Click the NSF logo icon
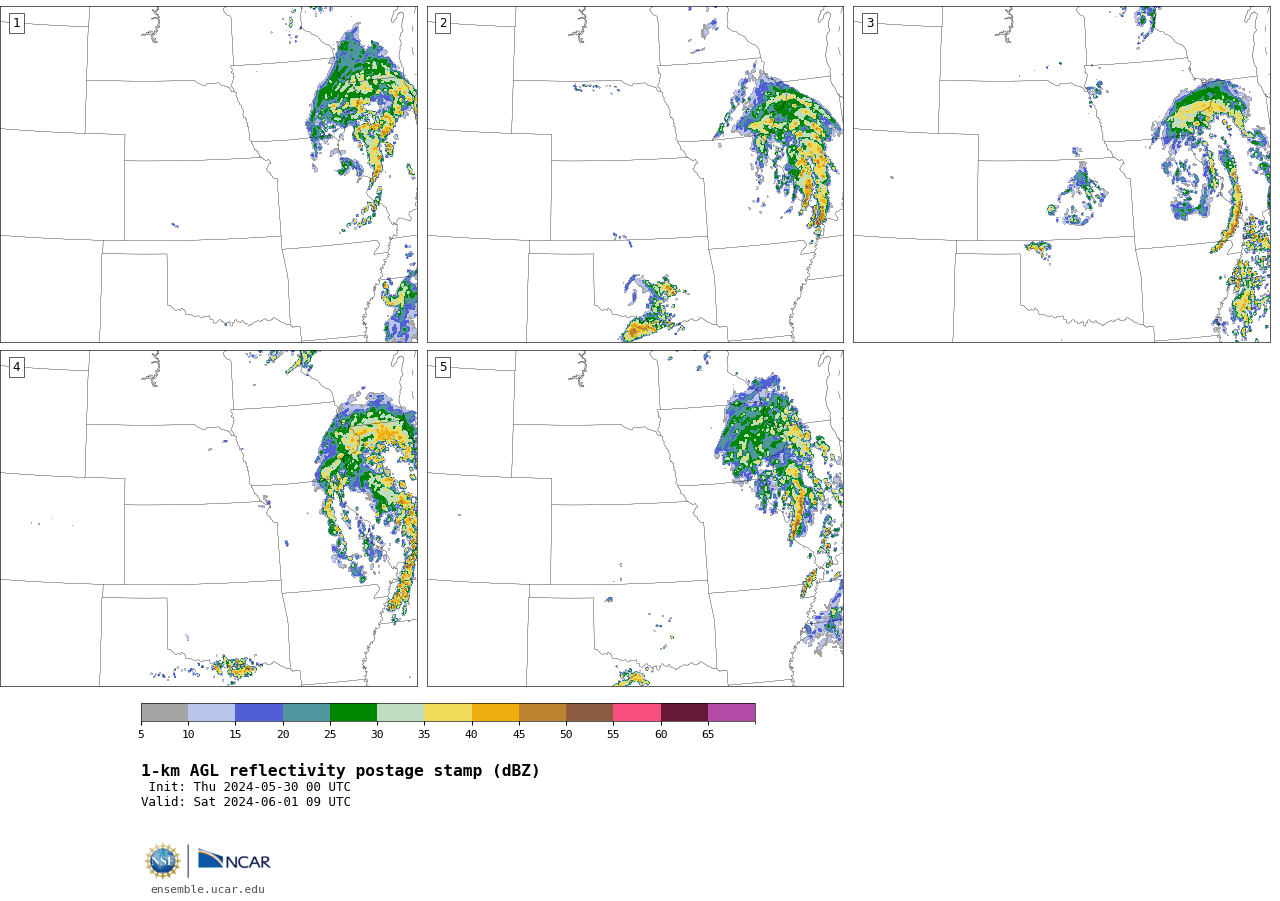The height and width of the screenshot is (901, 1280). tap(163, 861)
